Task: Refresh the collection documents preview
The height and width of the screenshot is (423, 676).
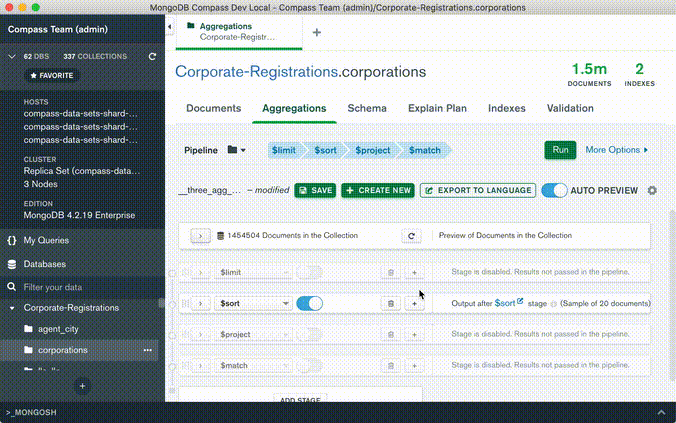Action: point(411,236)
